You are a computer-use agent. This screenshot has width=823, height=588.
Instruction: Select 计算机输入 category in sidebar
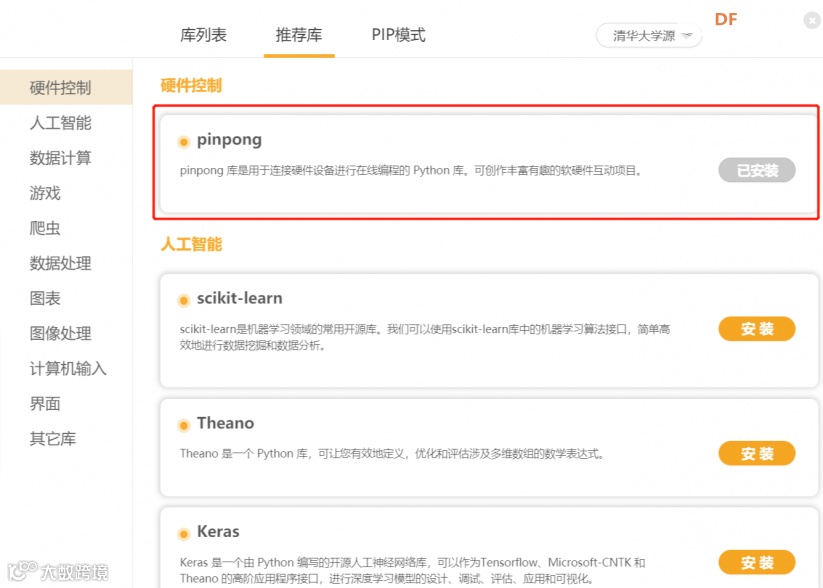pyautogui.click(x=68, y=369)
